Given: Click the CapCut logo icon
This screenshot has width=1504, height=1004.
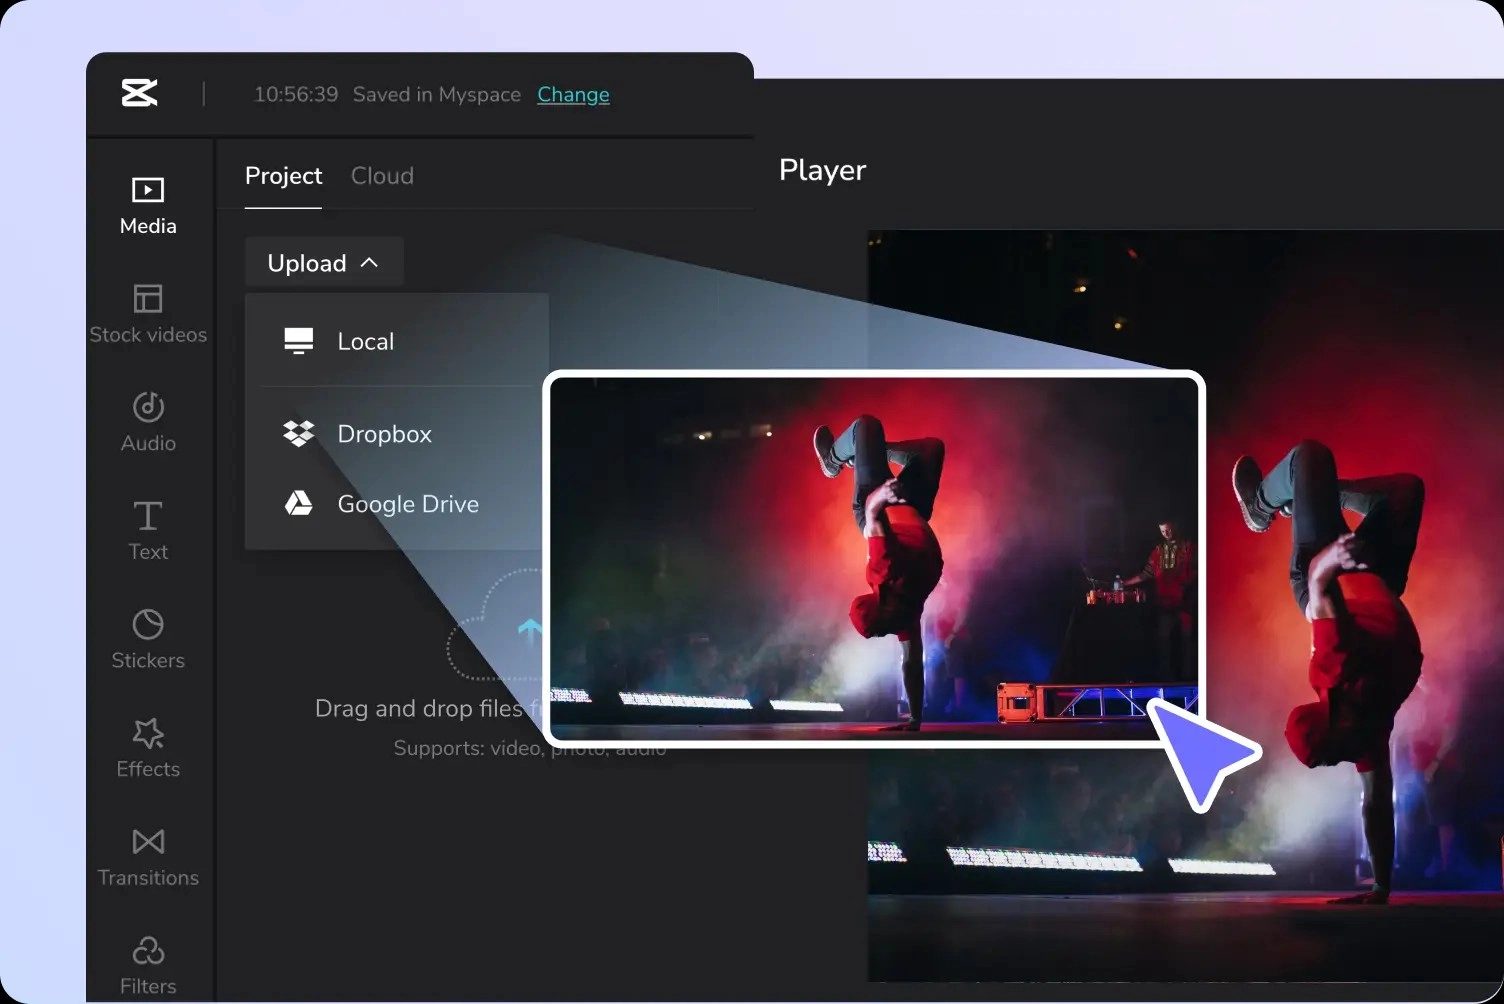Looking at the screenshot, I should (x=139, y=93).
